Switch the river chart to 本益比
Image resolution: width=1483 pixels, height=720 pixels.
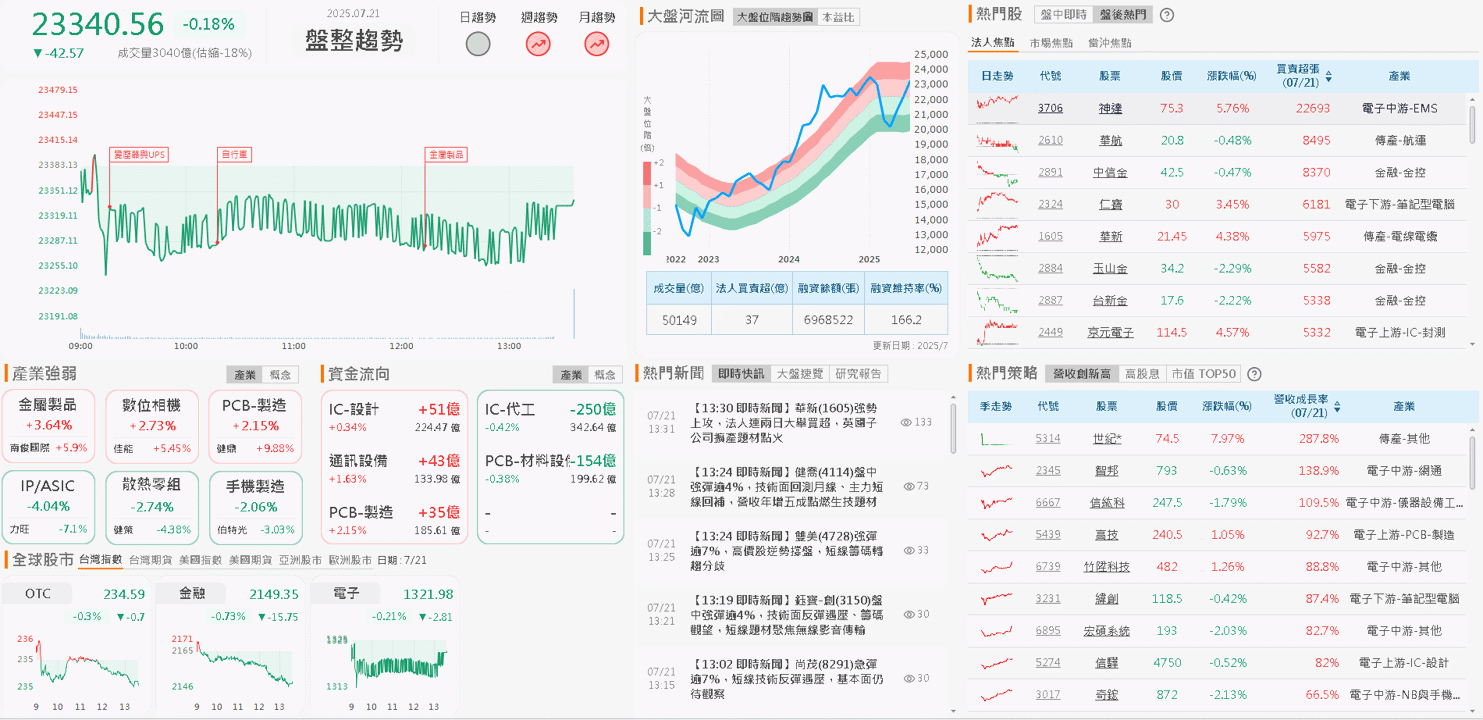coord(837,17)
